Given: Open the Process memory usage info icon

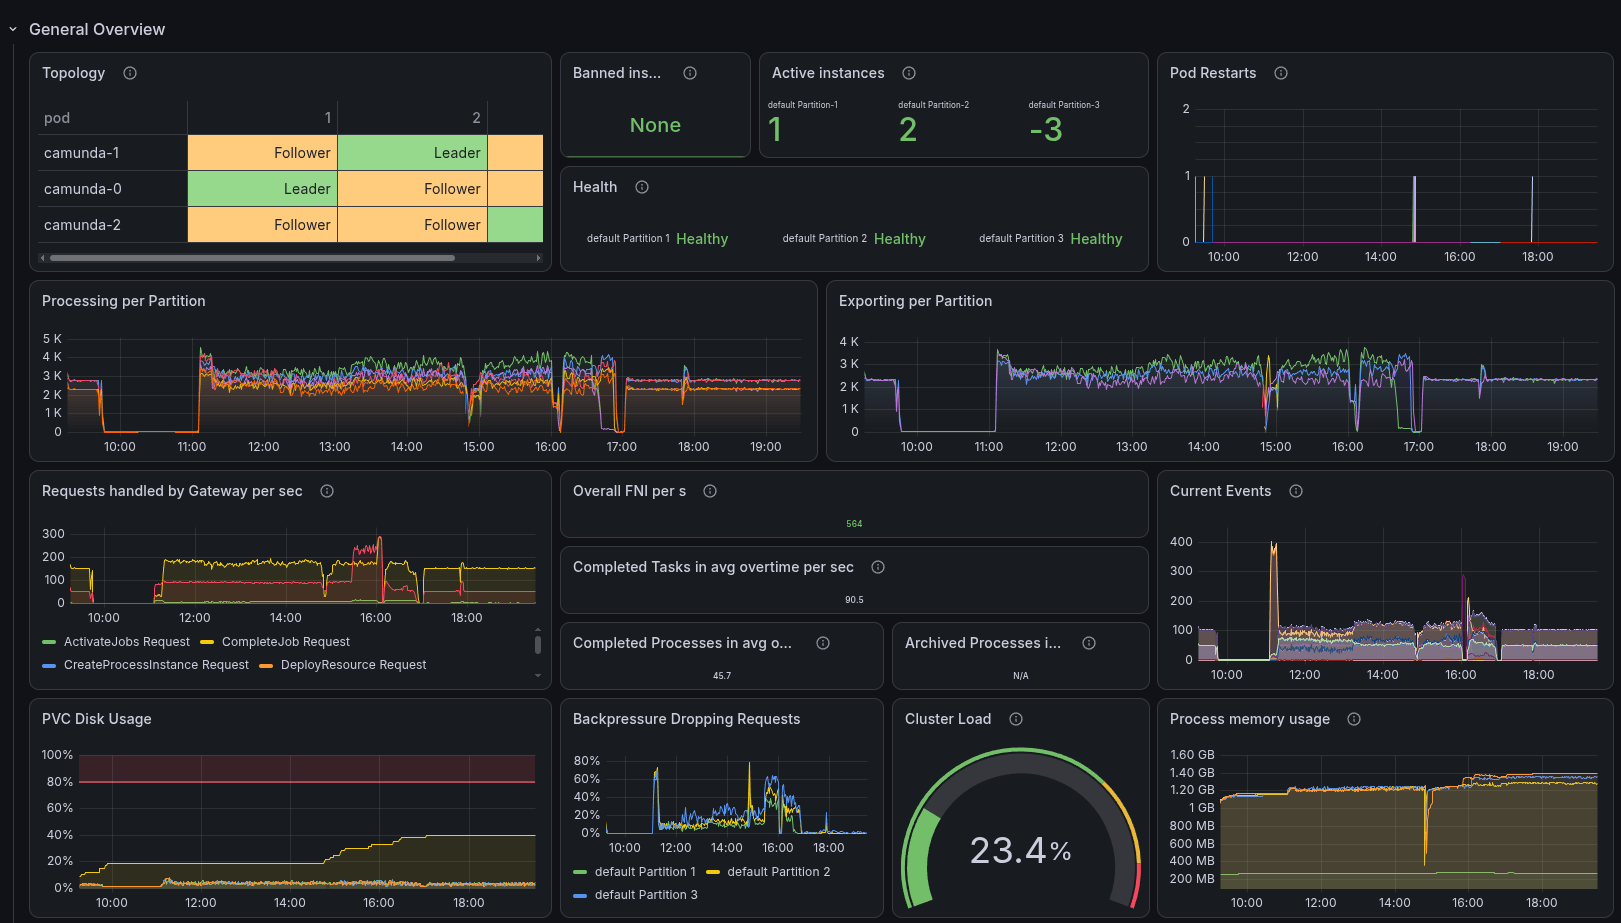Looking at the screenshot, I should click(1354, 719).
